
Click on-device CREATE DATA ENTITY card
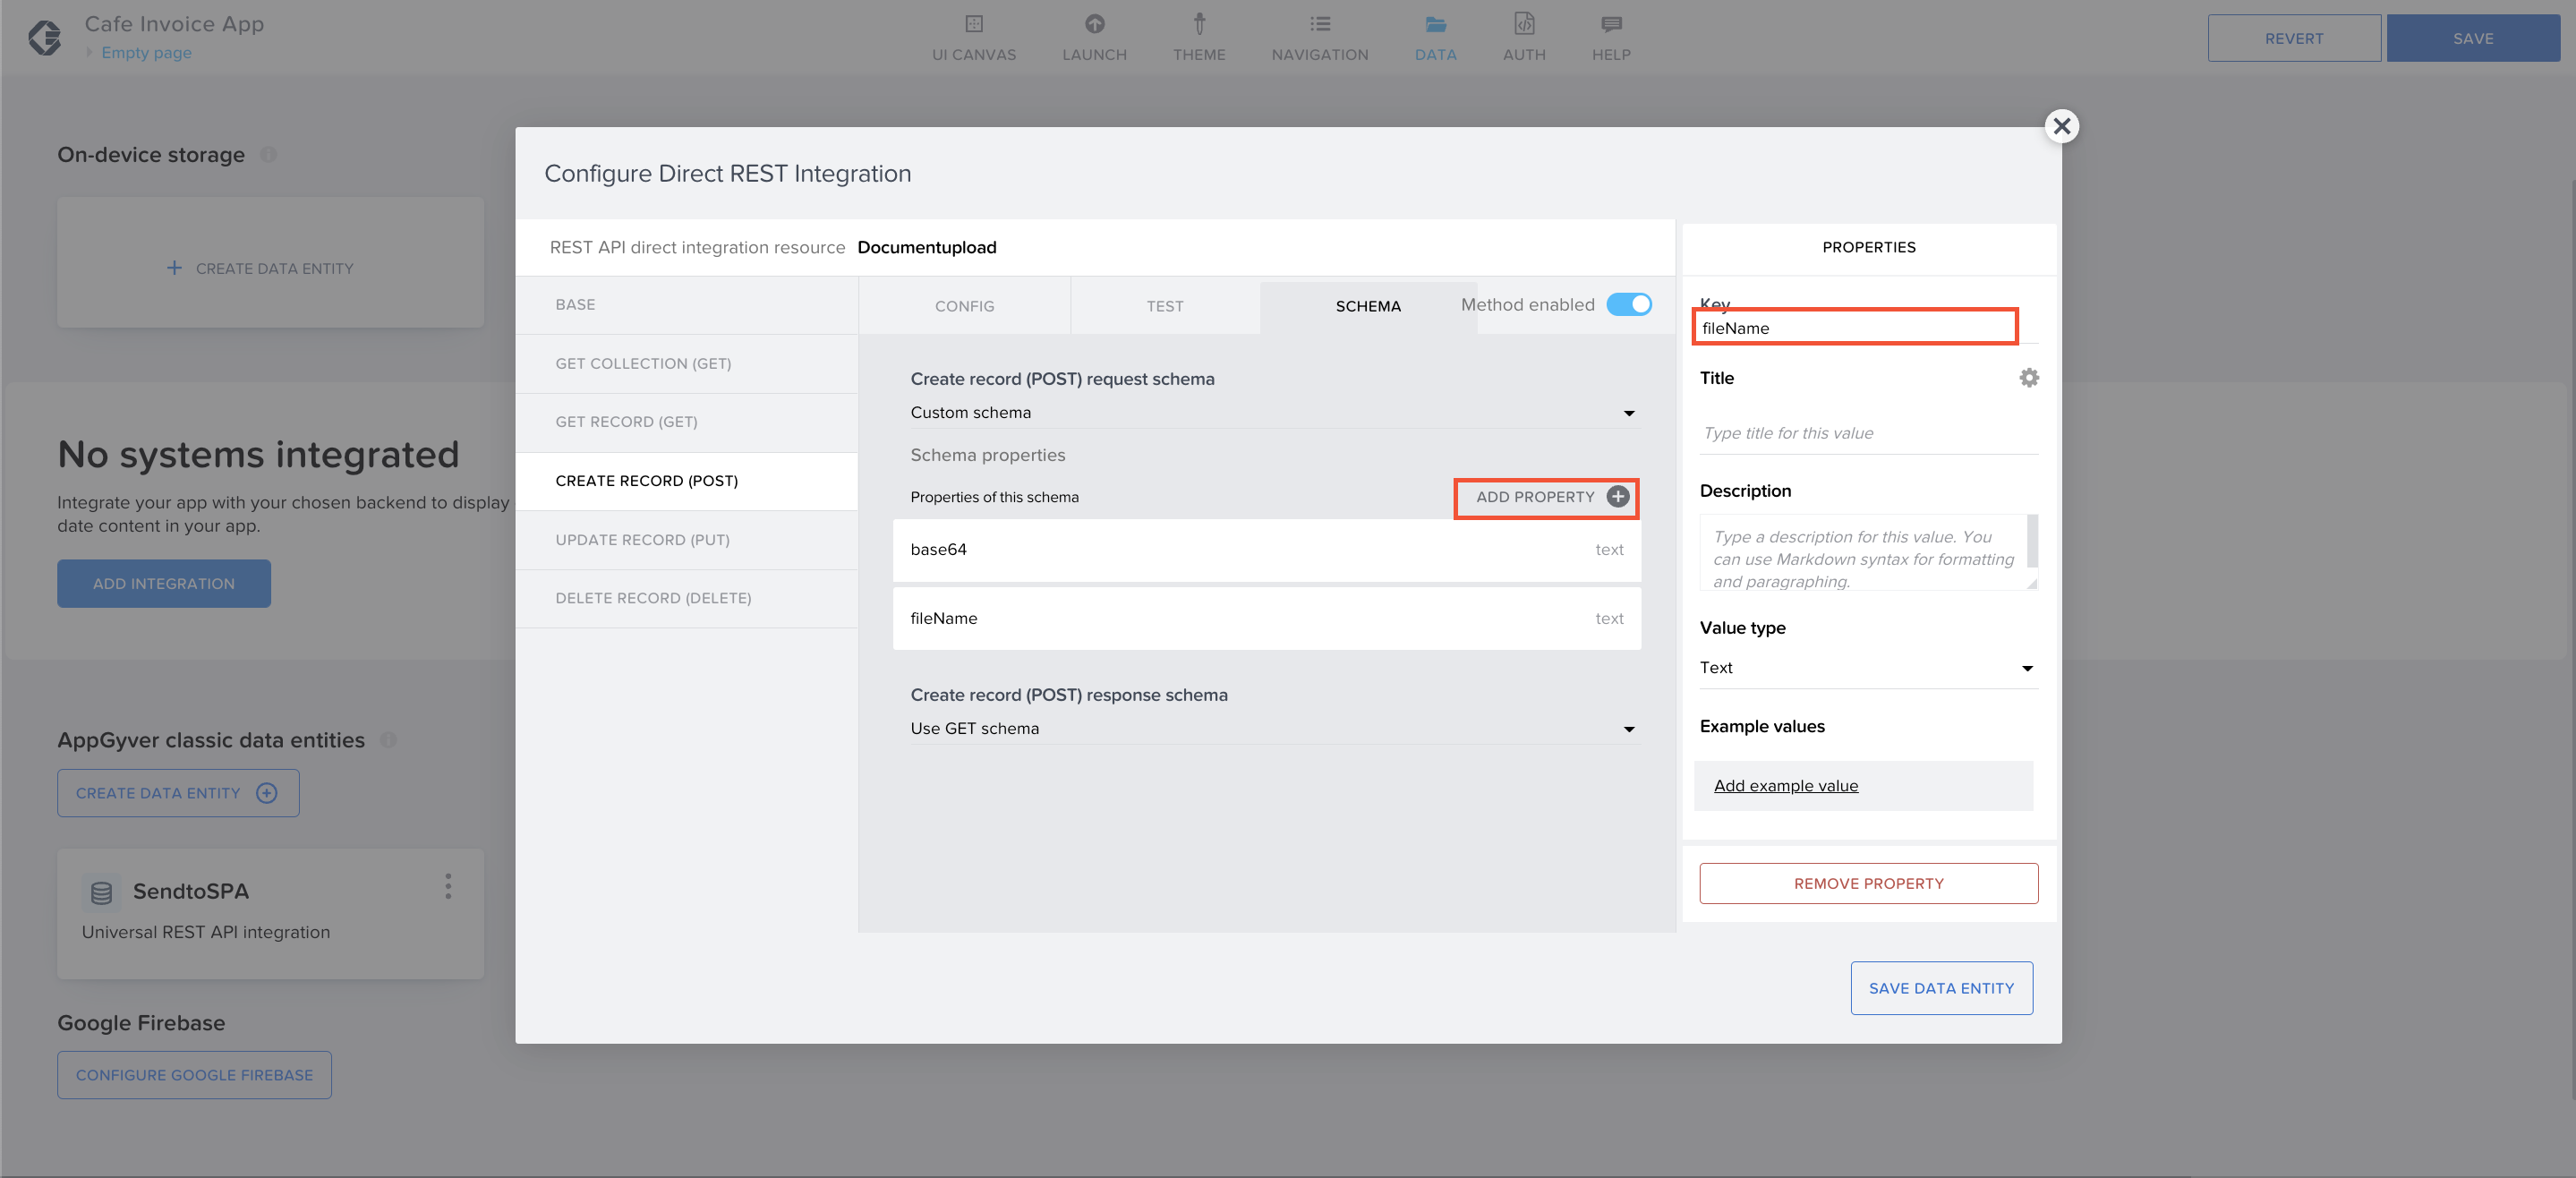(x=270, y=262)
